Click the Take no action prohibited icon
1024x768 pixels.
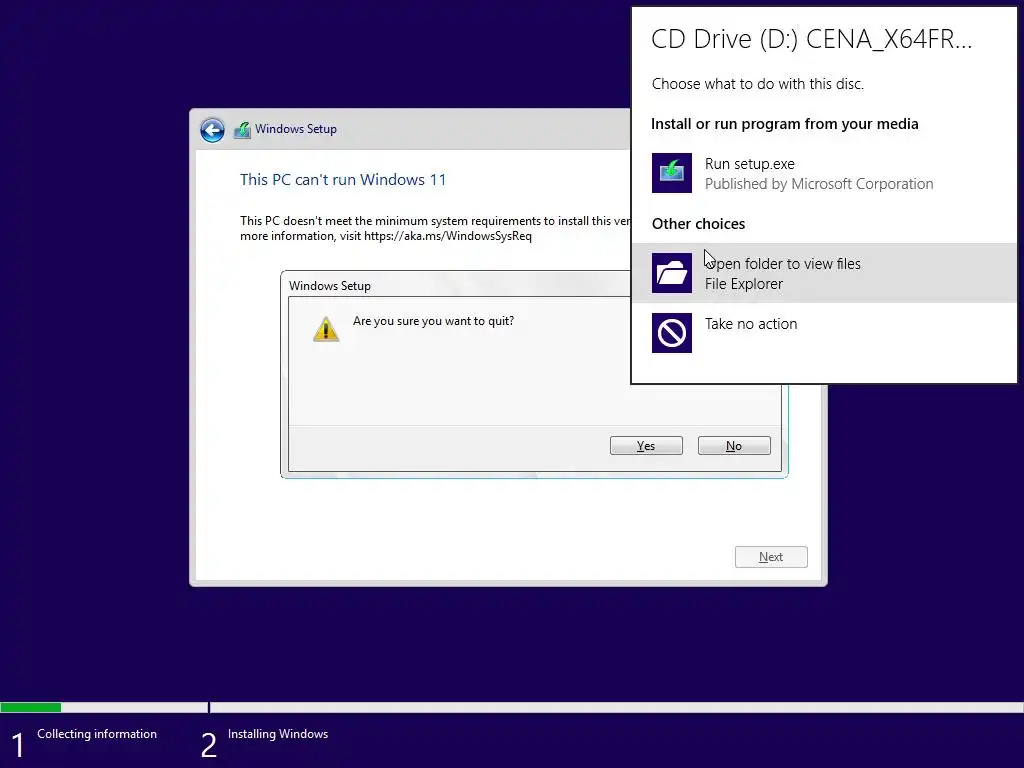coord(671,333)
